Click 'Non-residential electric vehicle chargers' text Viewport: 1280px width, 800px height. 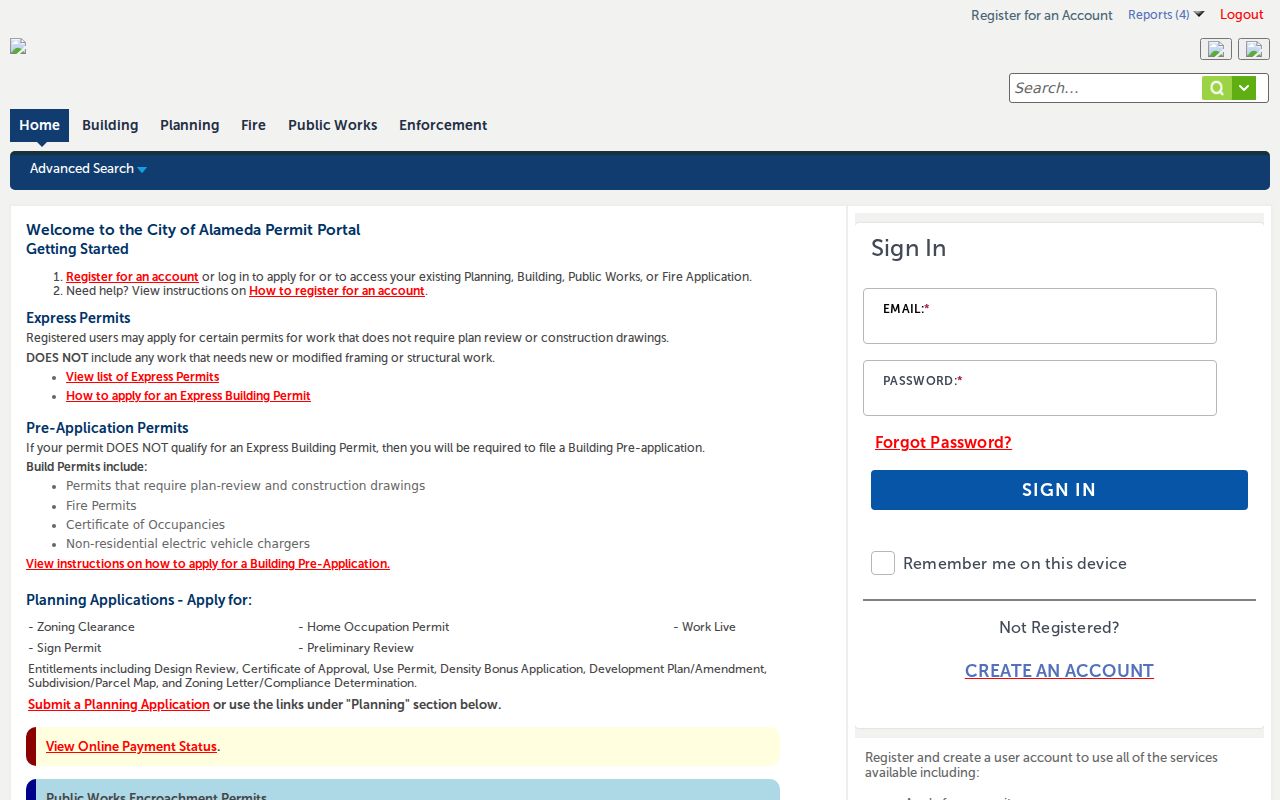coord(188,544)
